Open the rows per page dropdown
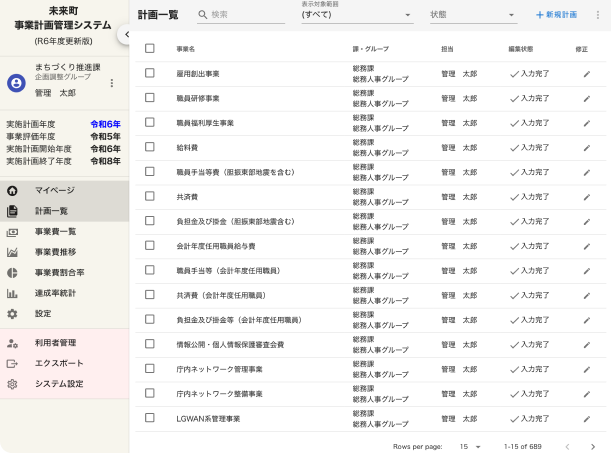This screenshot has width=611, height=453. [470, 447]
